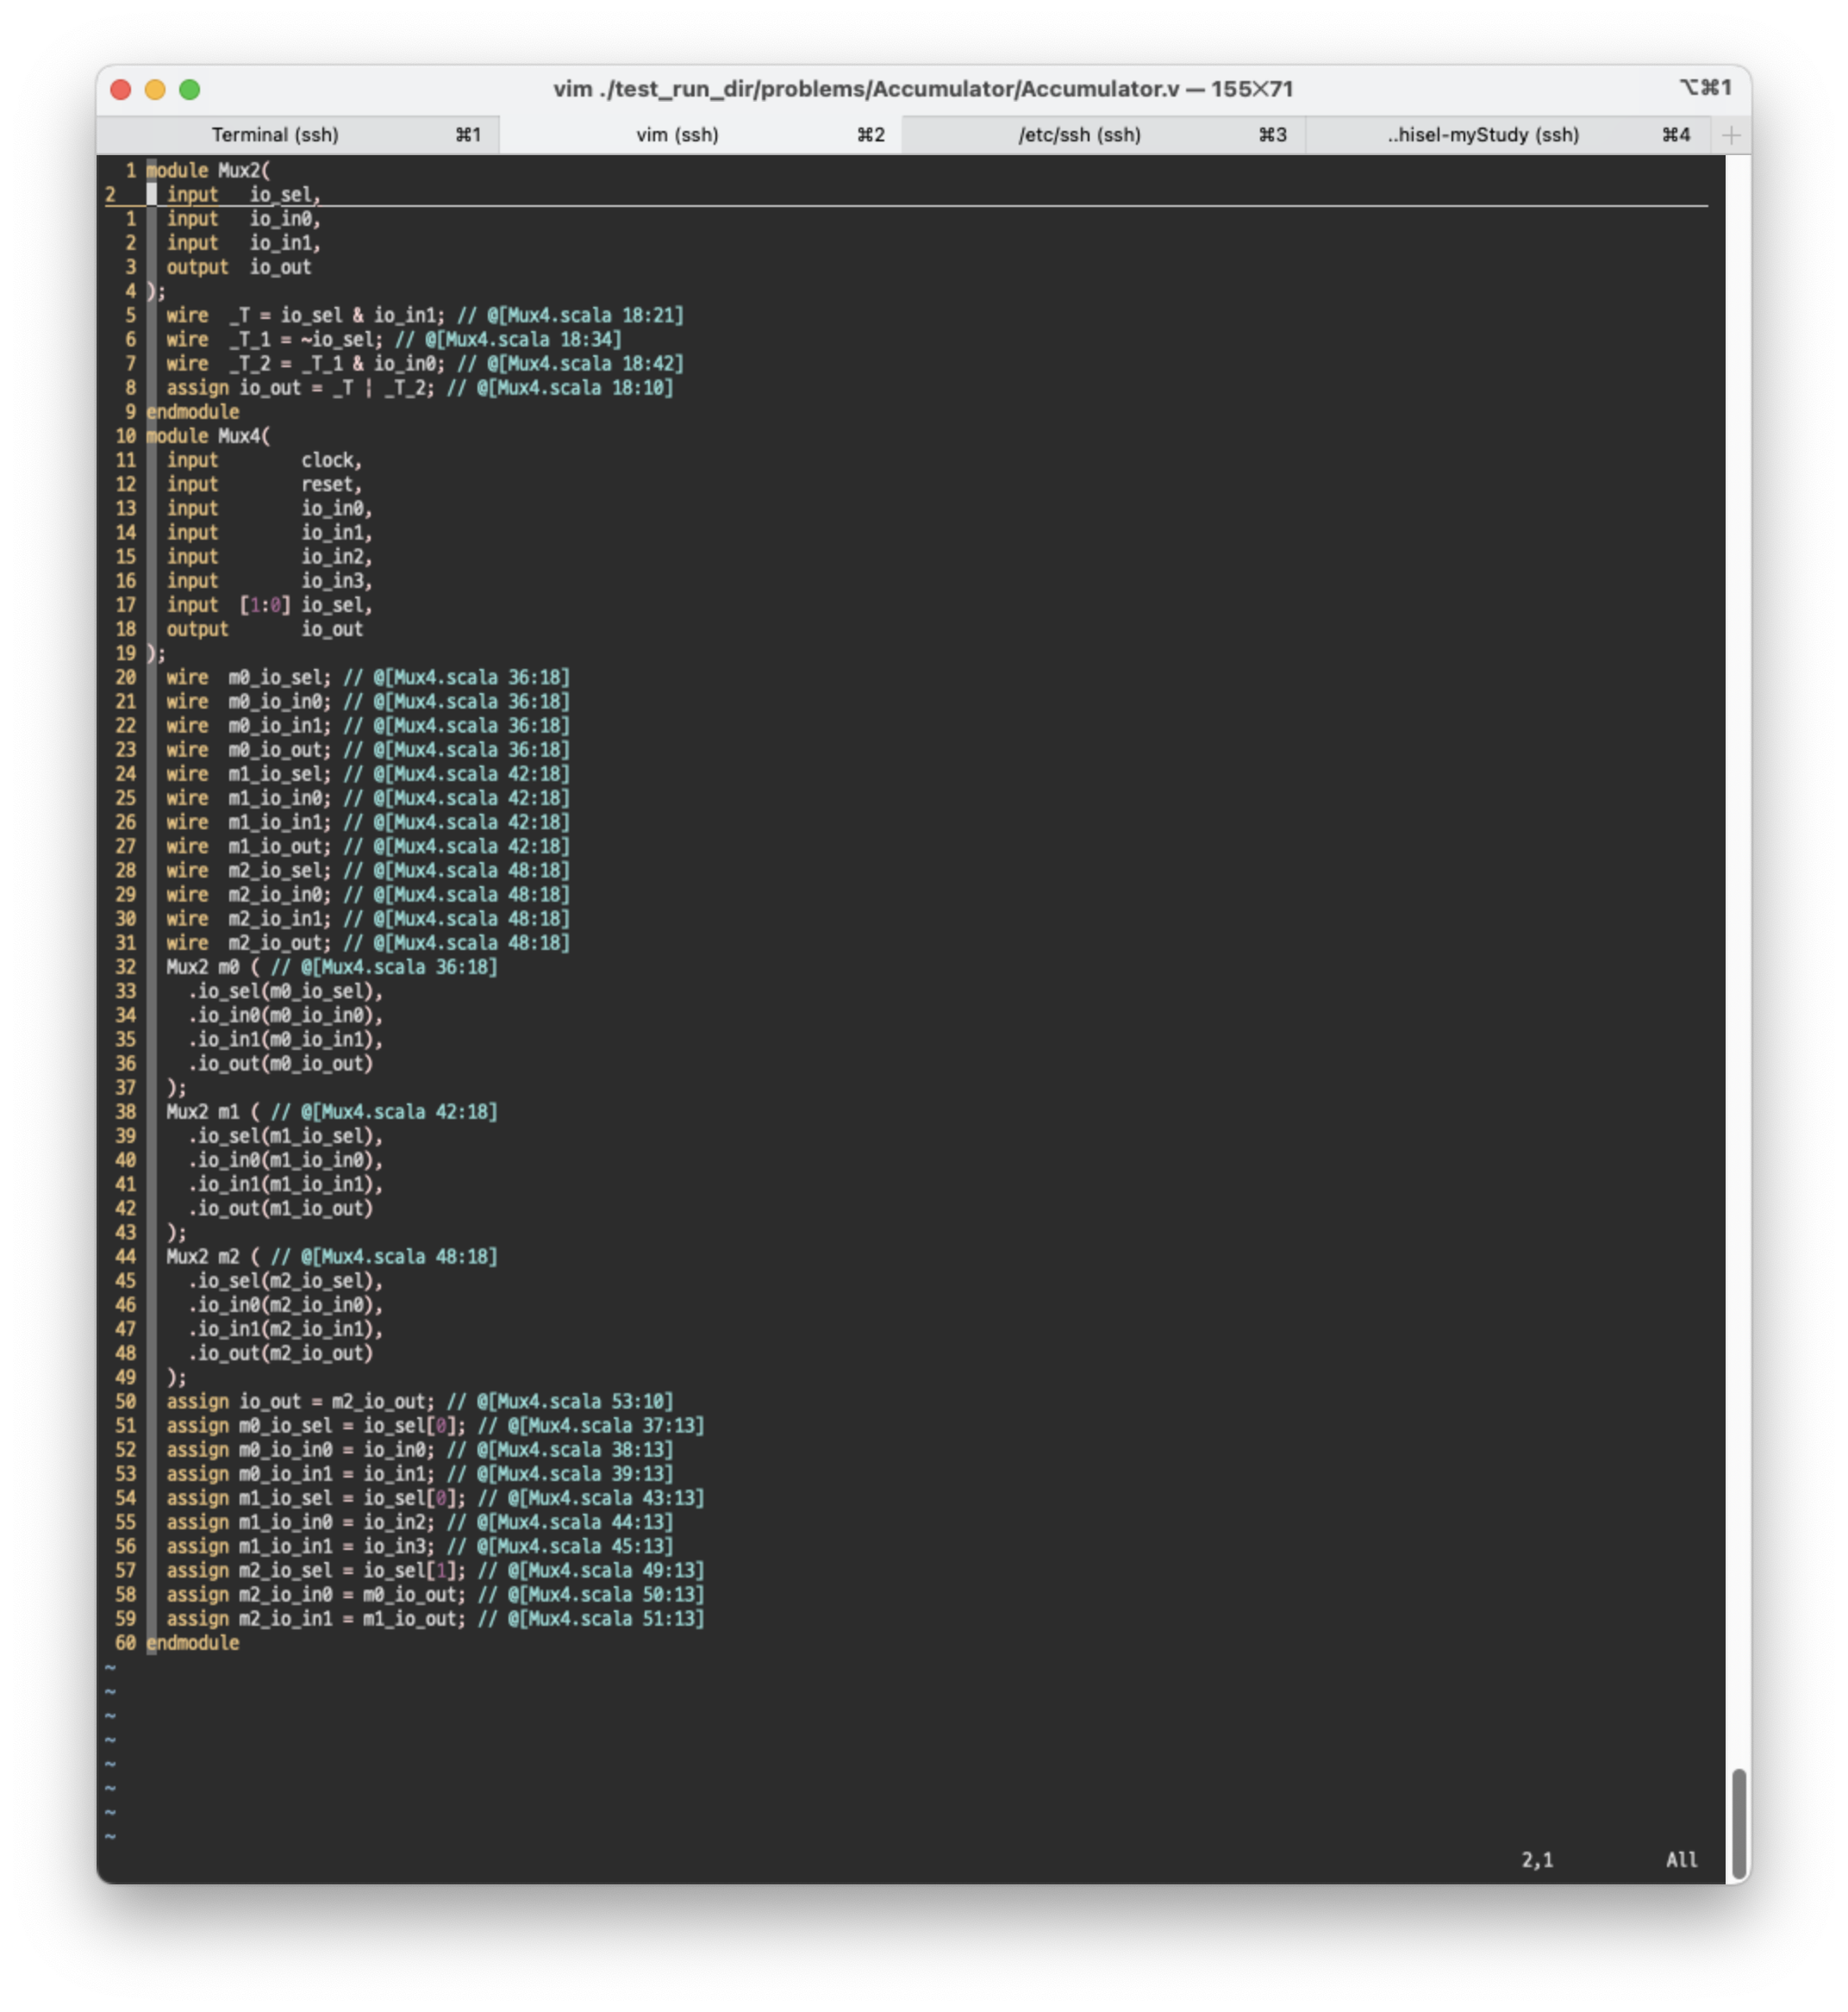This screenshot has height=2012, width=1848.
Task: Click 'assign m2_io_in0 = m0_io_out;' line
Action: [x=435, y=1595]
